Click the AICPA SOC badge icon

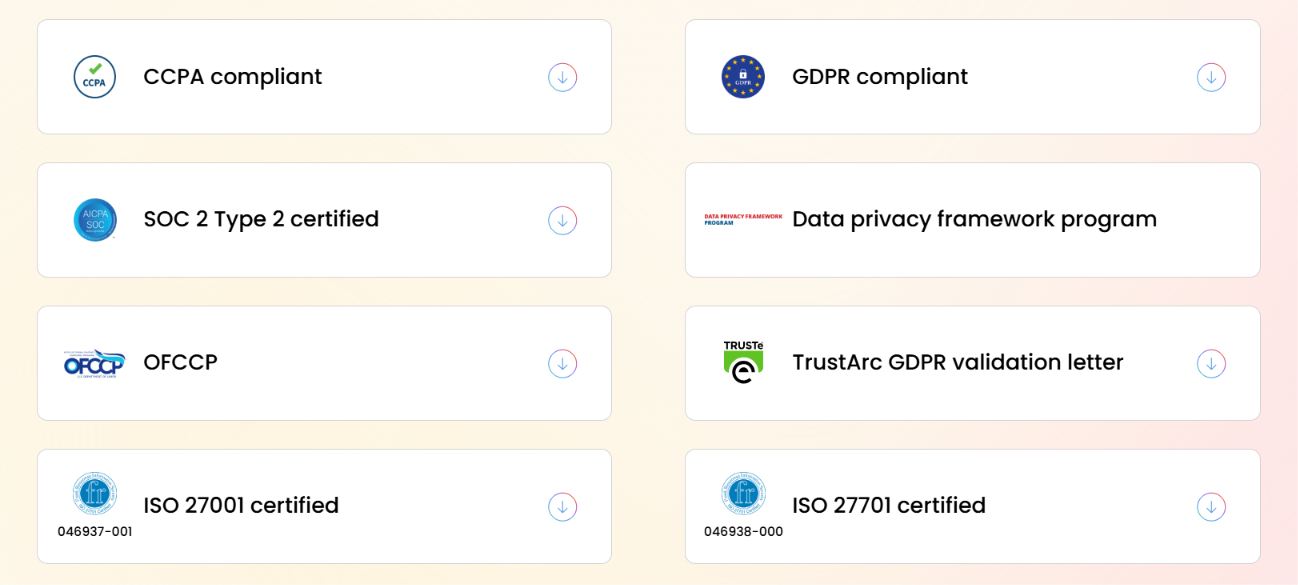tap(95, 220)
